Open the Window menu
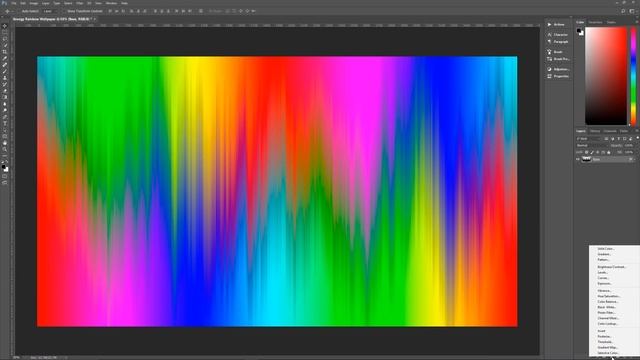This screenshot has width=640, height=360. (x=111, y=3)
